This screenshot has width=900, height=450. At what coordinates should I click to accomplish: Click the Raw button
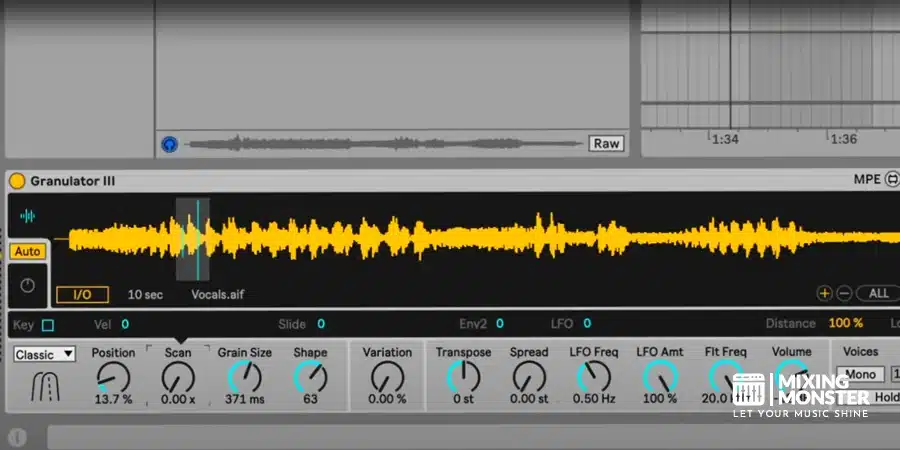(x=607, y=144)
